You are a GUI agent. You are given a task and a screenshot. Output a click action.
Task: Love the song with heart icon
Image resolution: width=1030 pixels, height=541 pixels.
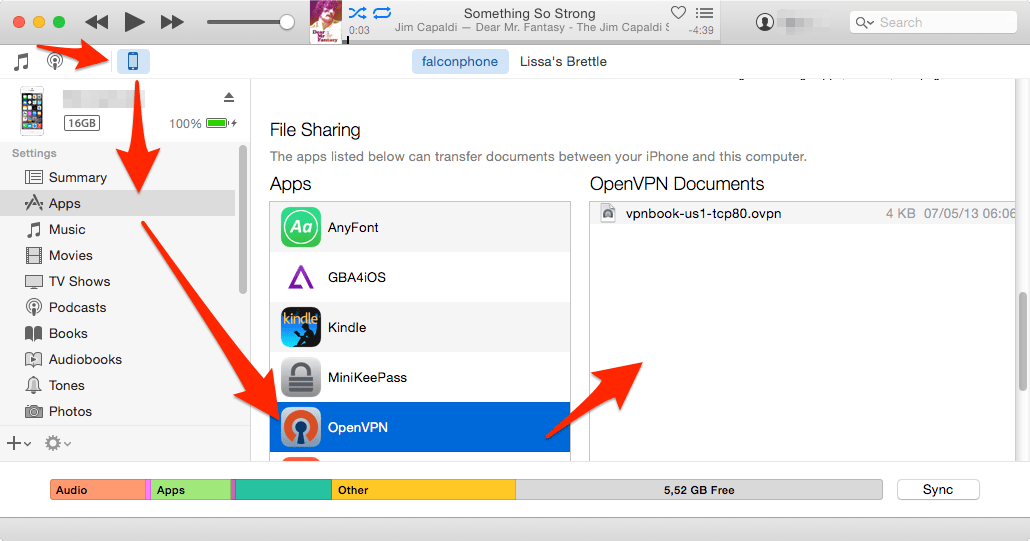(x=678, y=12)
